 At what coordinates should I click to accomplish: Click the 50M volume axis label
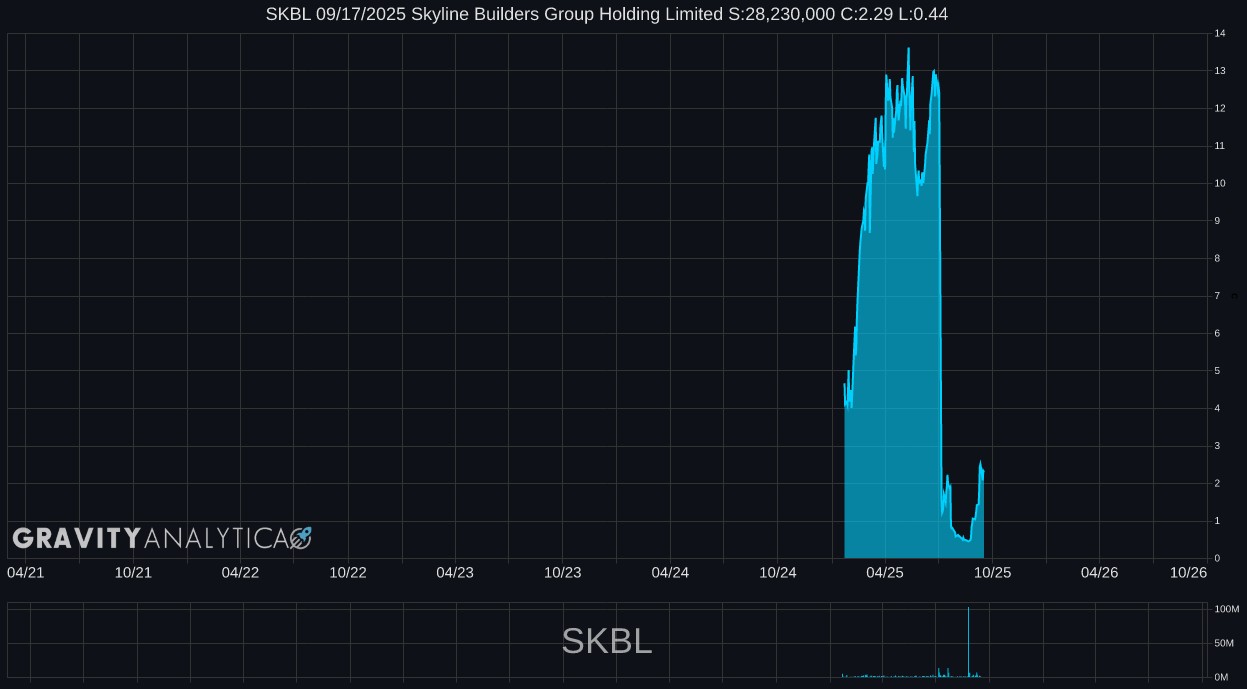(x=1224, y=643)
